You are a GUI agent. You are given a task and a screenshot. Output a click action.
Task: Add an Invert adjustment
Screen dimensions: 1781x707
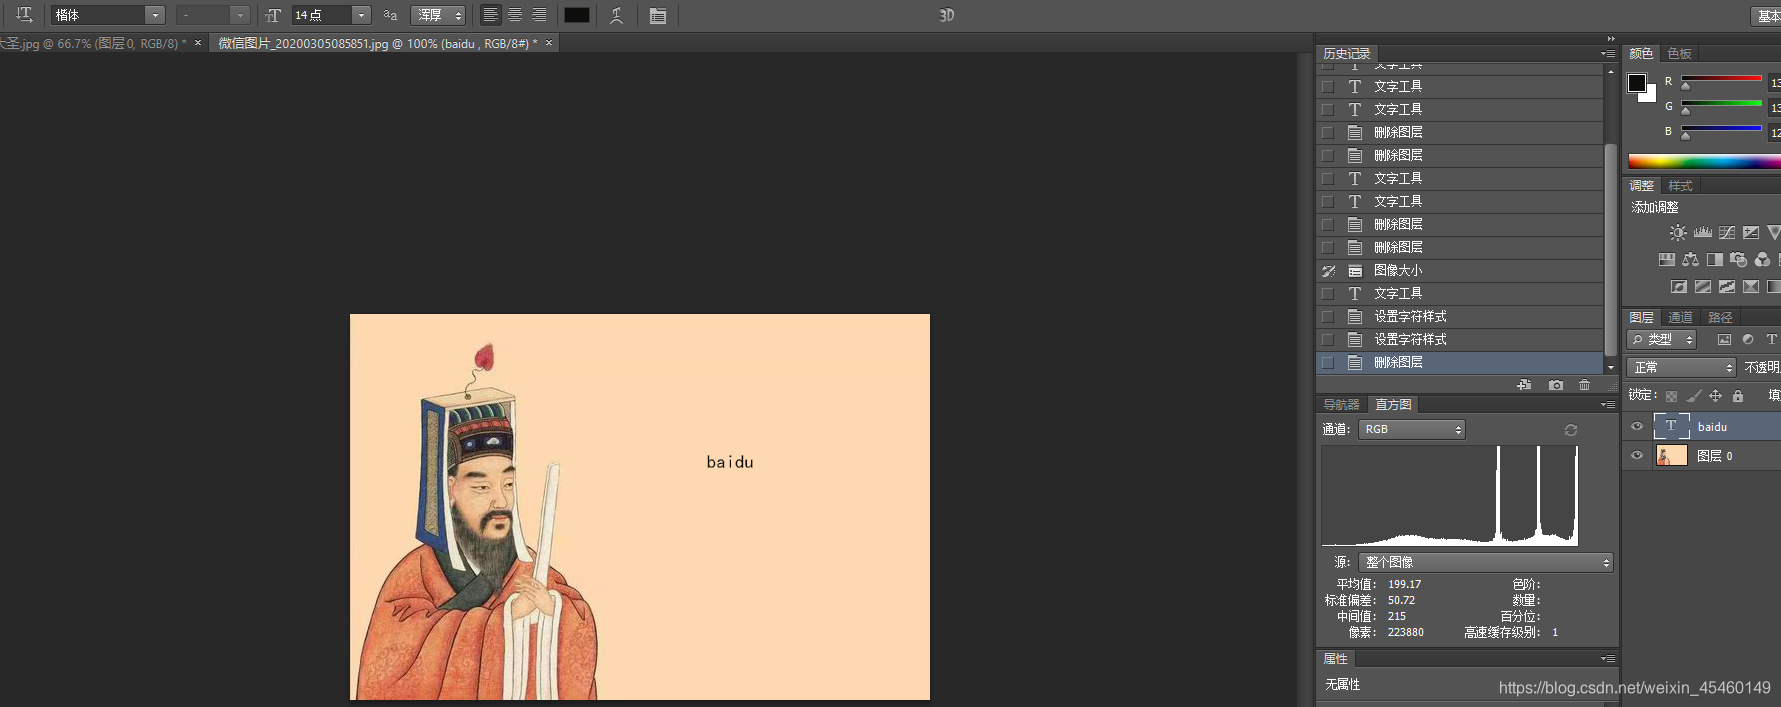click(x=1679, y=286)
